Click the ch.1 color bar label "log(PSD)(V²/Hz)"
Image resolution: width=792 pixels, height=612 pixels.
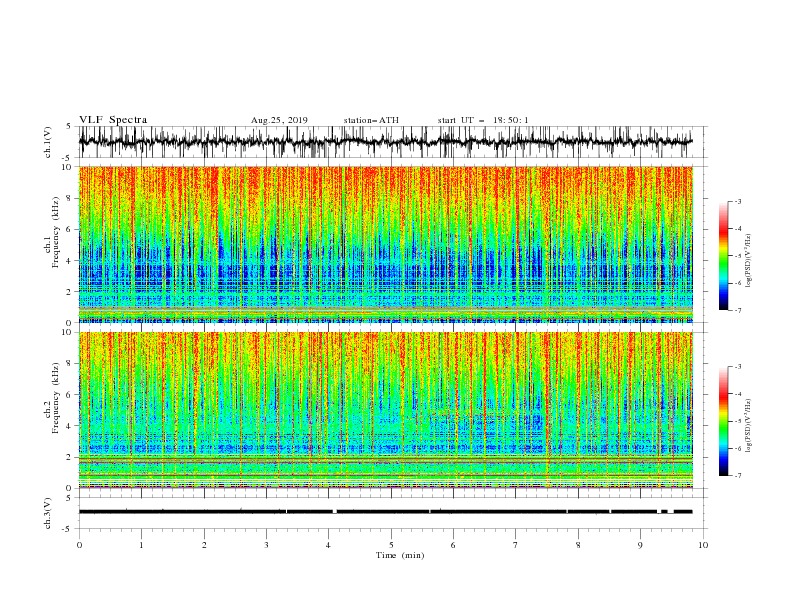[749, 261]
